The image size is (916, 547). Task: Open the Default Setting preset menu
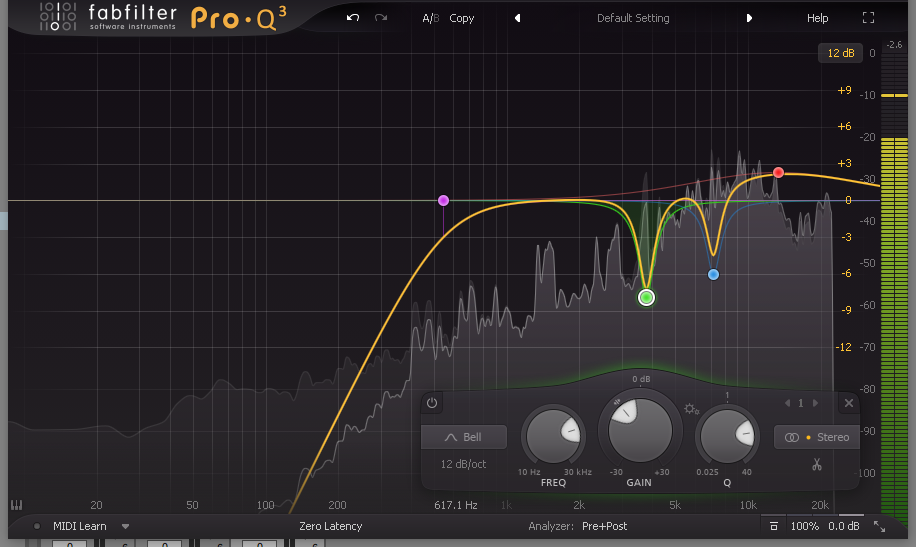[633, 18]
